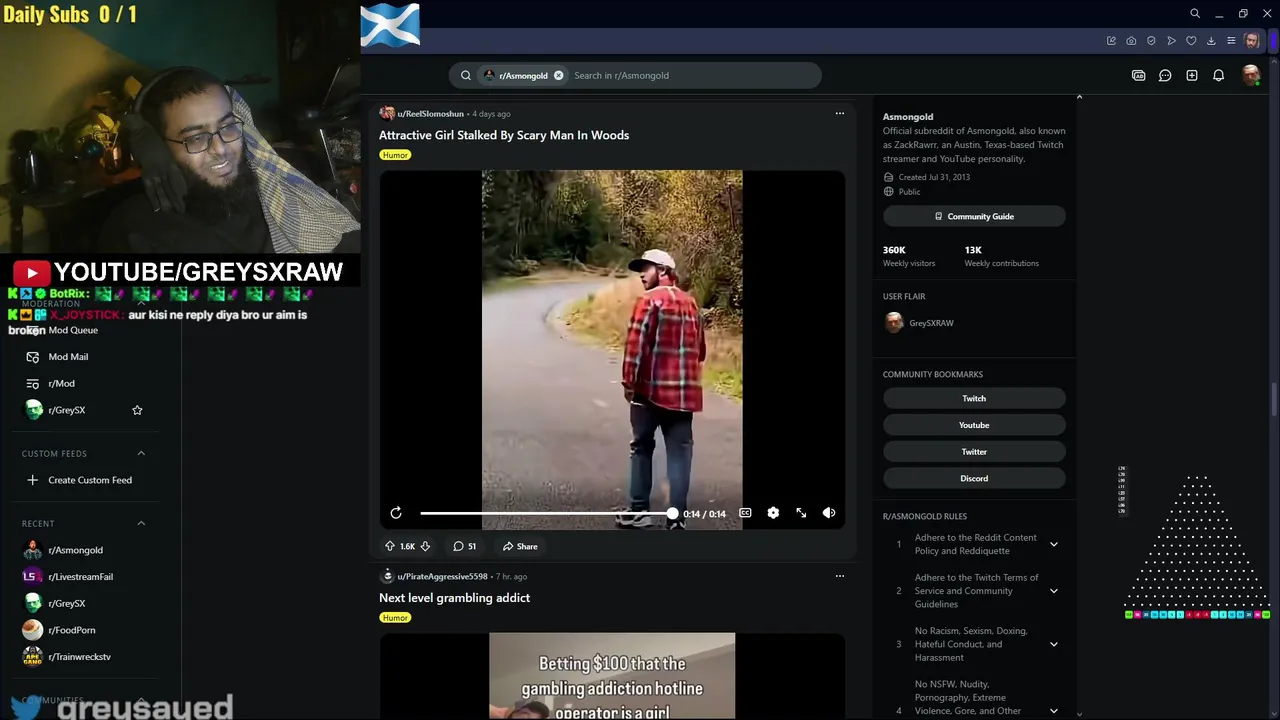
Task: Open the shield privacy protection icon
Action: pos(1151,41)
